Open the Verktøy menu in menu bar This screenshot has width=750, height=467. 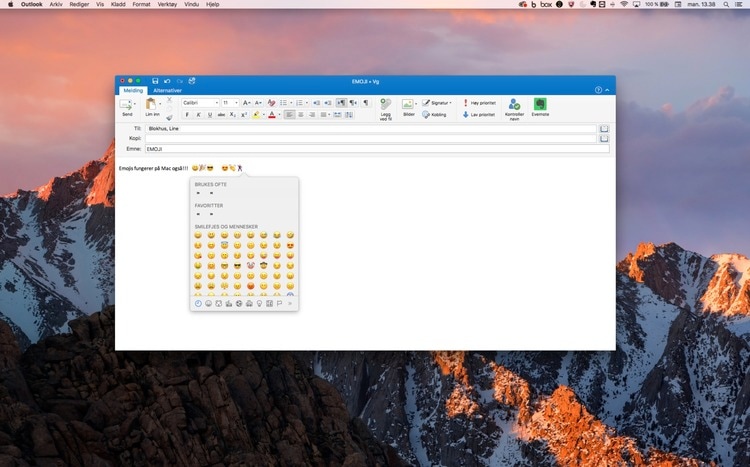click(168, 5)
